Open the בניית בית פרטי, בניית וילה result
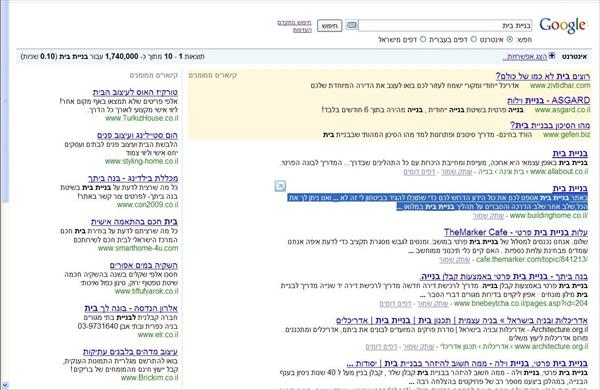This screenshot has width=600, height=390. click(x=467, y=363)
